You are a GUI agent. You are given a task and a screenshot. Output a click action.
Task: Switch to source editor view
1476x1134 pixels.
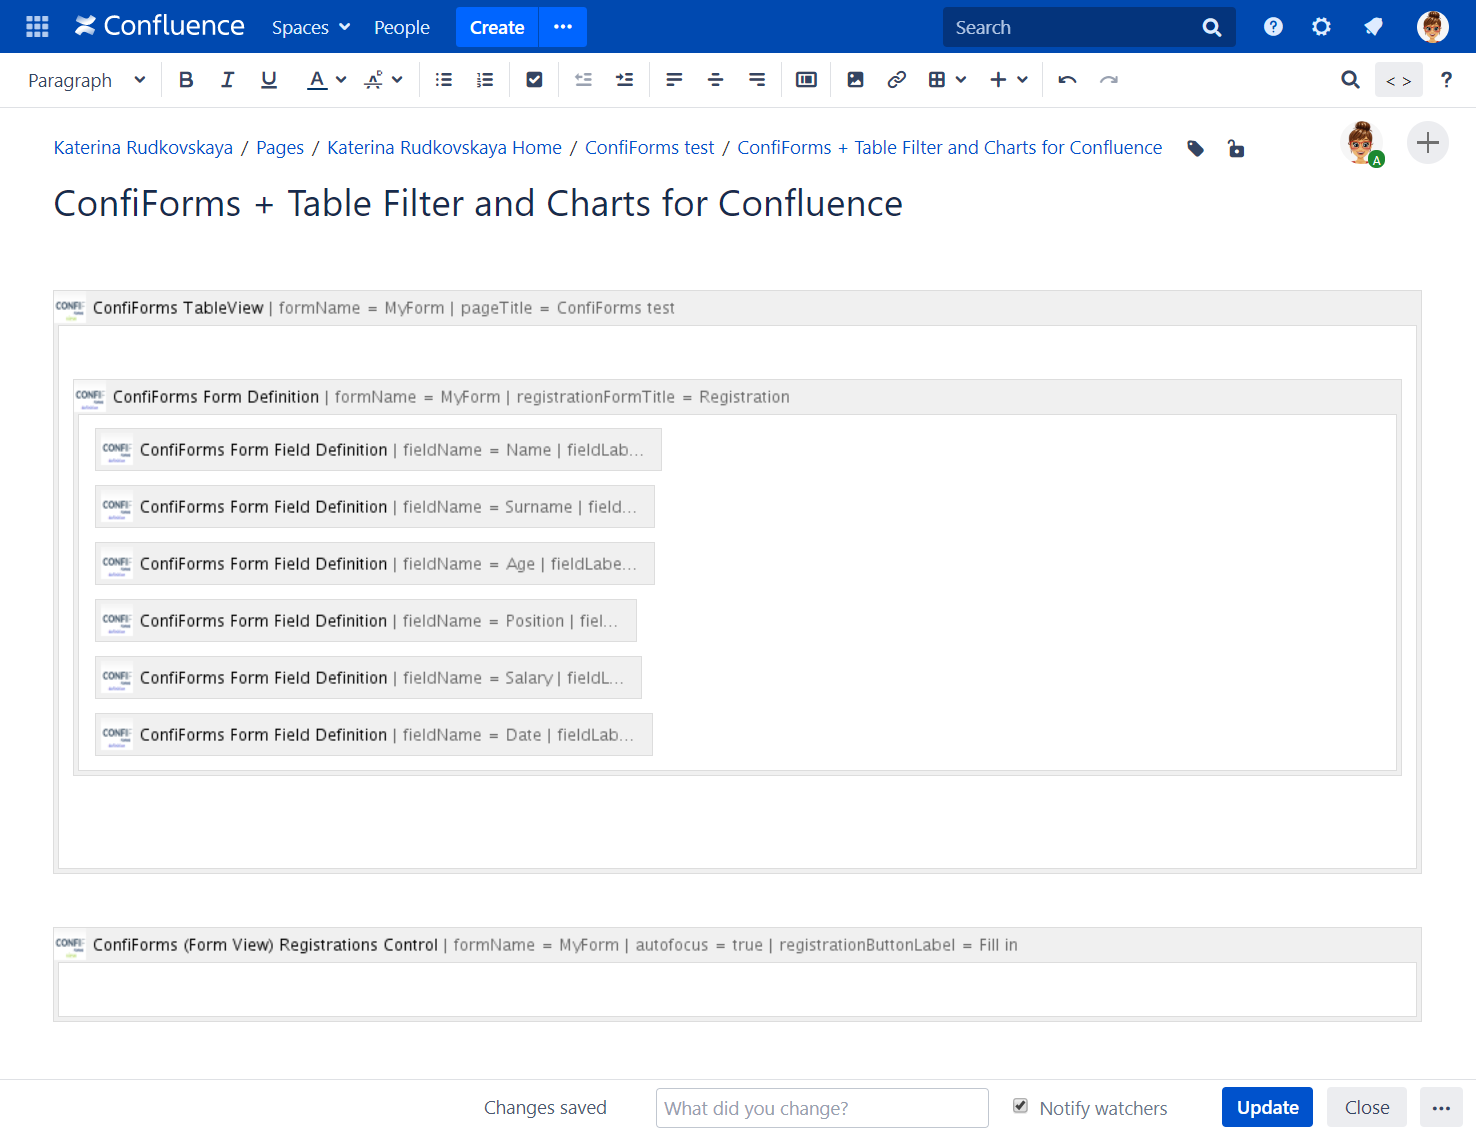pyautogui.click(x=1398, y=79)
